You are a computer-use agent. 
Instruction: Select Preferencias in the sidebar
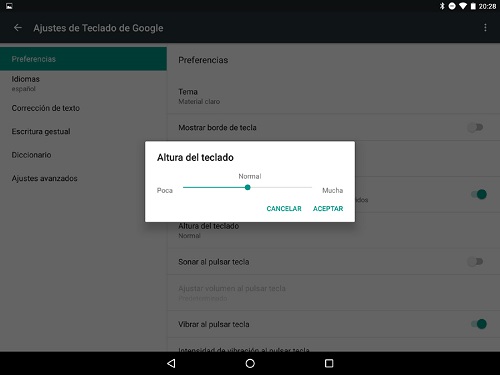click(83, 59)
